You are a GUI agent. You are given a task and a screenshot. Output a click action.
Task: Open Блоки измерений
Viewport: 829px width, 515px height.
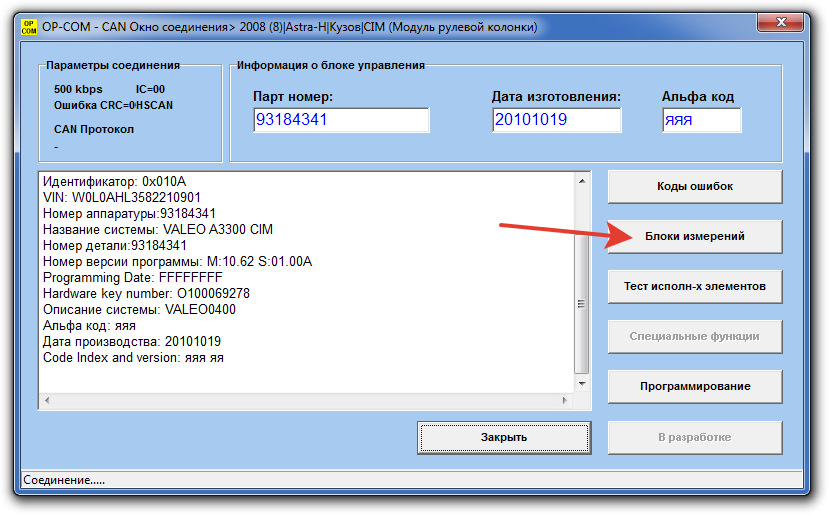coord(695,236)
